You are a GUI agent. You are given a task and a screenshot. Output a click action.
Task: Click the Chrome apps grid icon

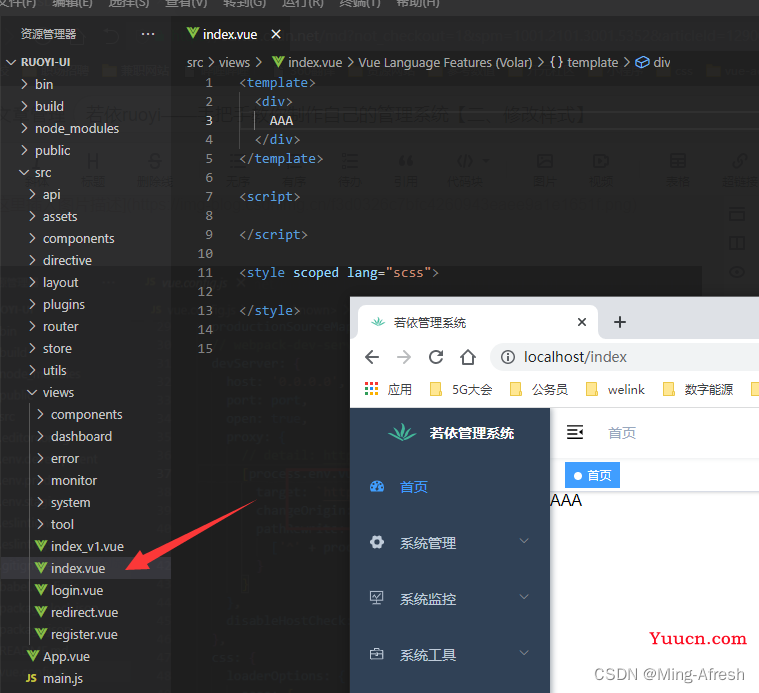point(372,389)
